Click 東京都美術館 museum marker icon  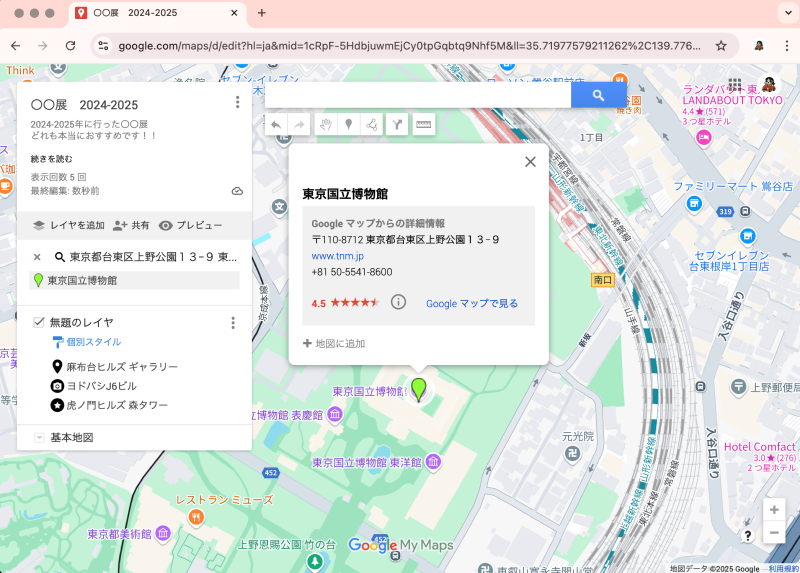pos(163,534)
